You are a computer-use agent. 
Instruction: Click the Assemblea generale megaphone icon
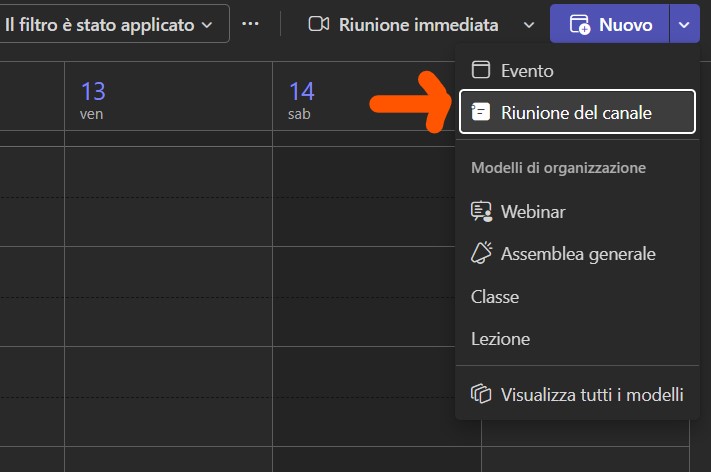coord(481,254)
